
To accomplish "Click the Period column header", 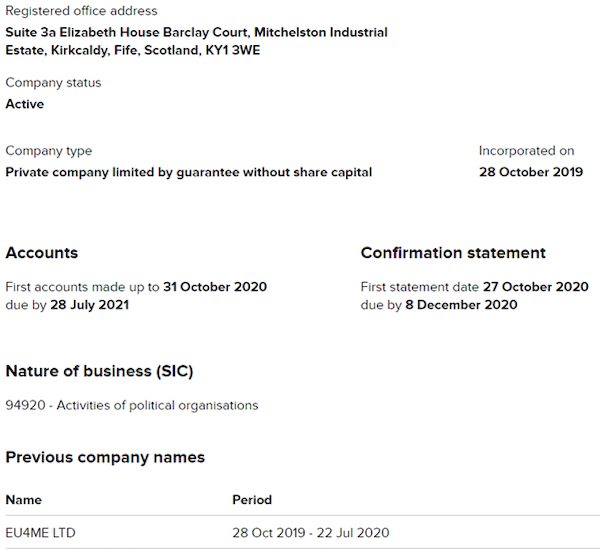I will tap(251, 500).
